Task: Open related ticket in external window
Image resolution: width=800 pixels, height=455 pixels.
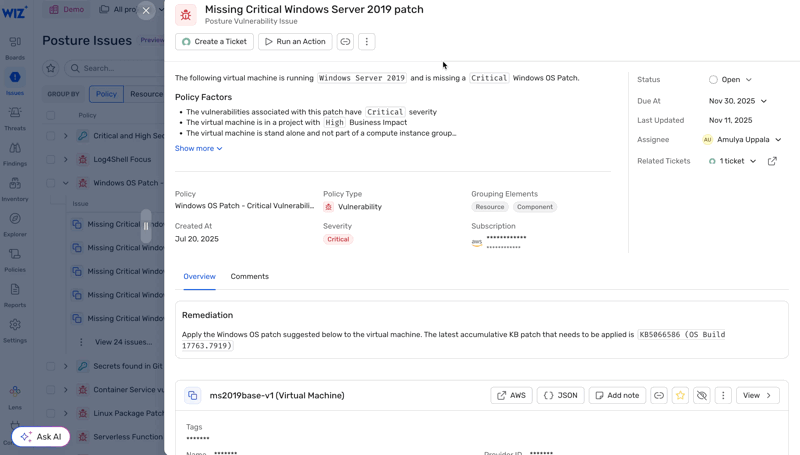Action: [x=772, y=161]
